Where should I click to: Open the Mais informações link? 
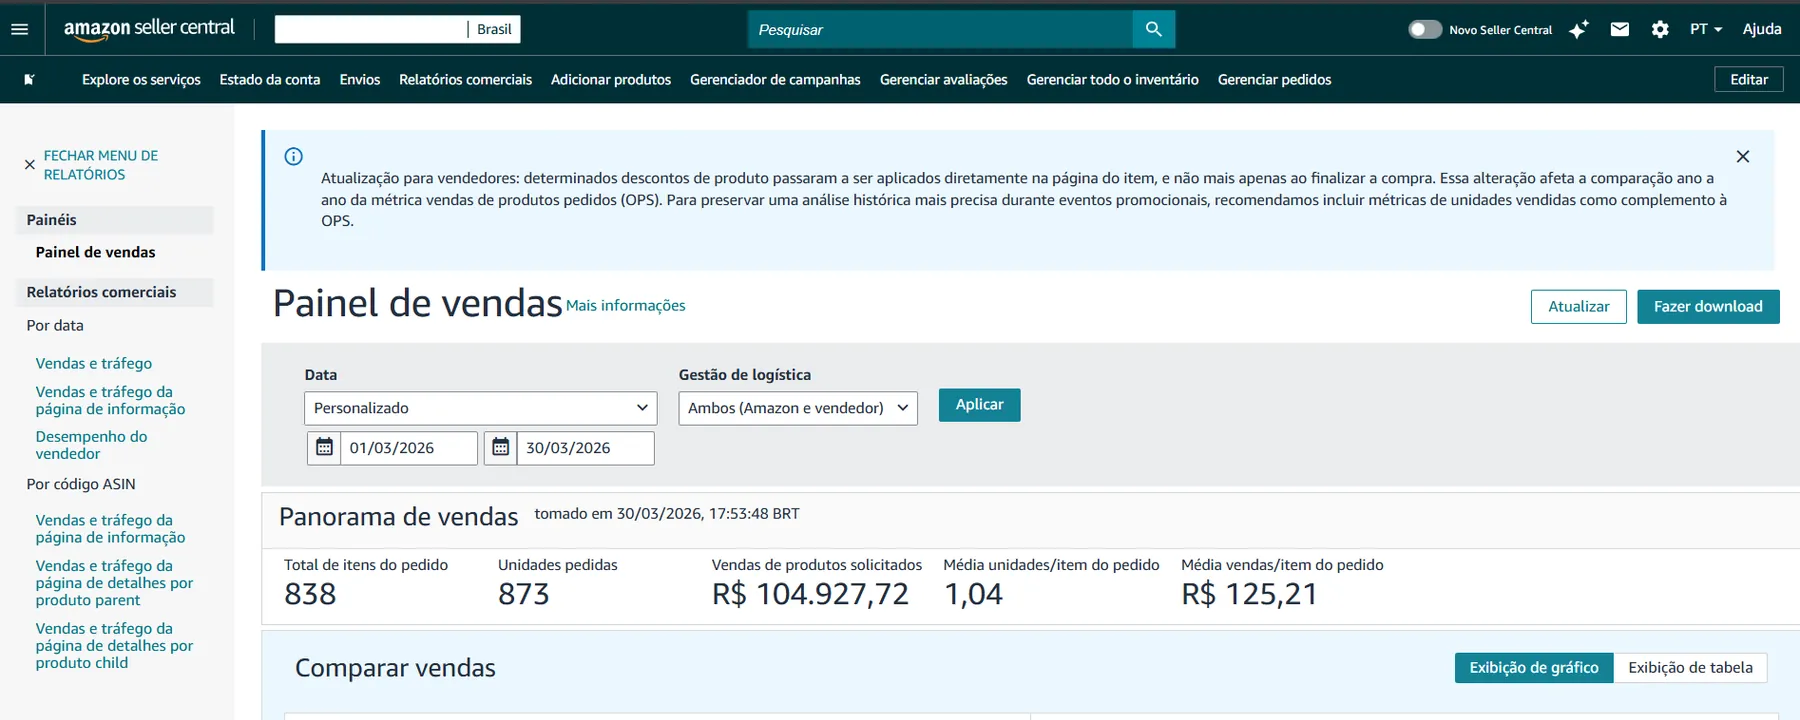point(626,306)
